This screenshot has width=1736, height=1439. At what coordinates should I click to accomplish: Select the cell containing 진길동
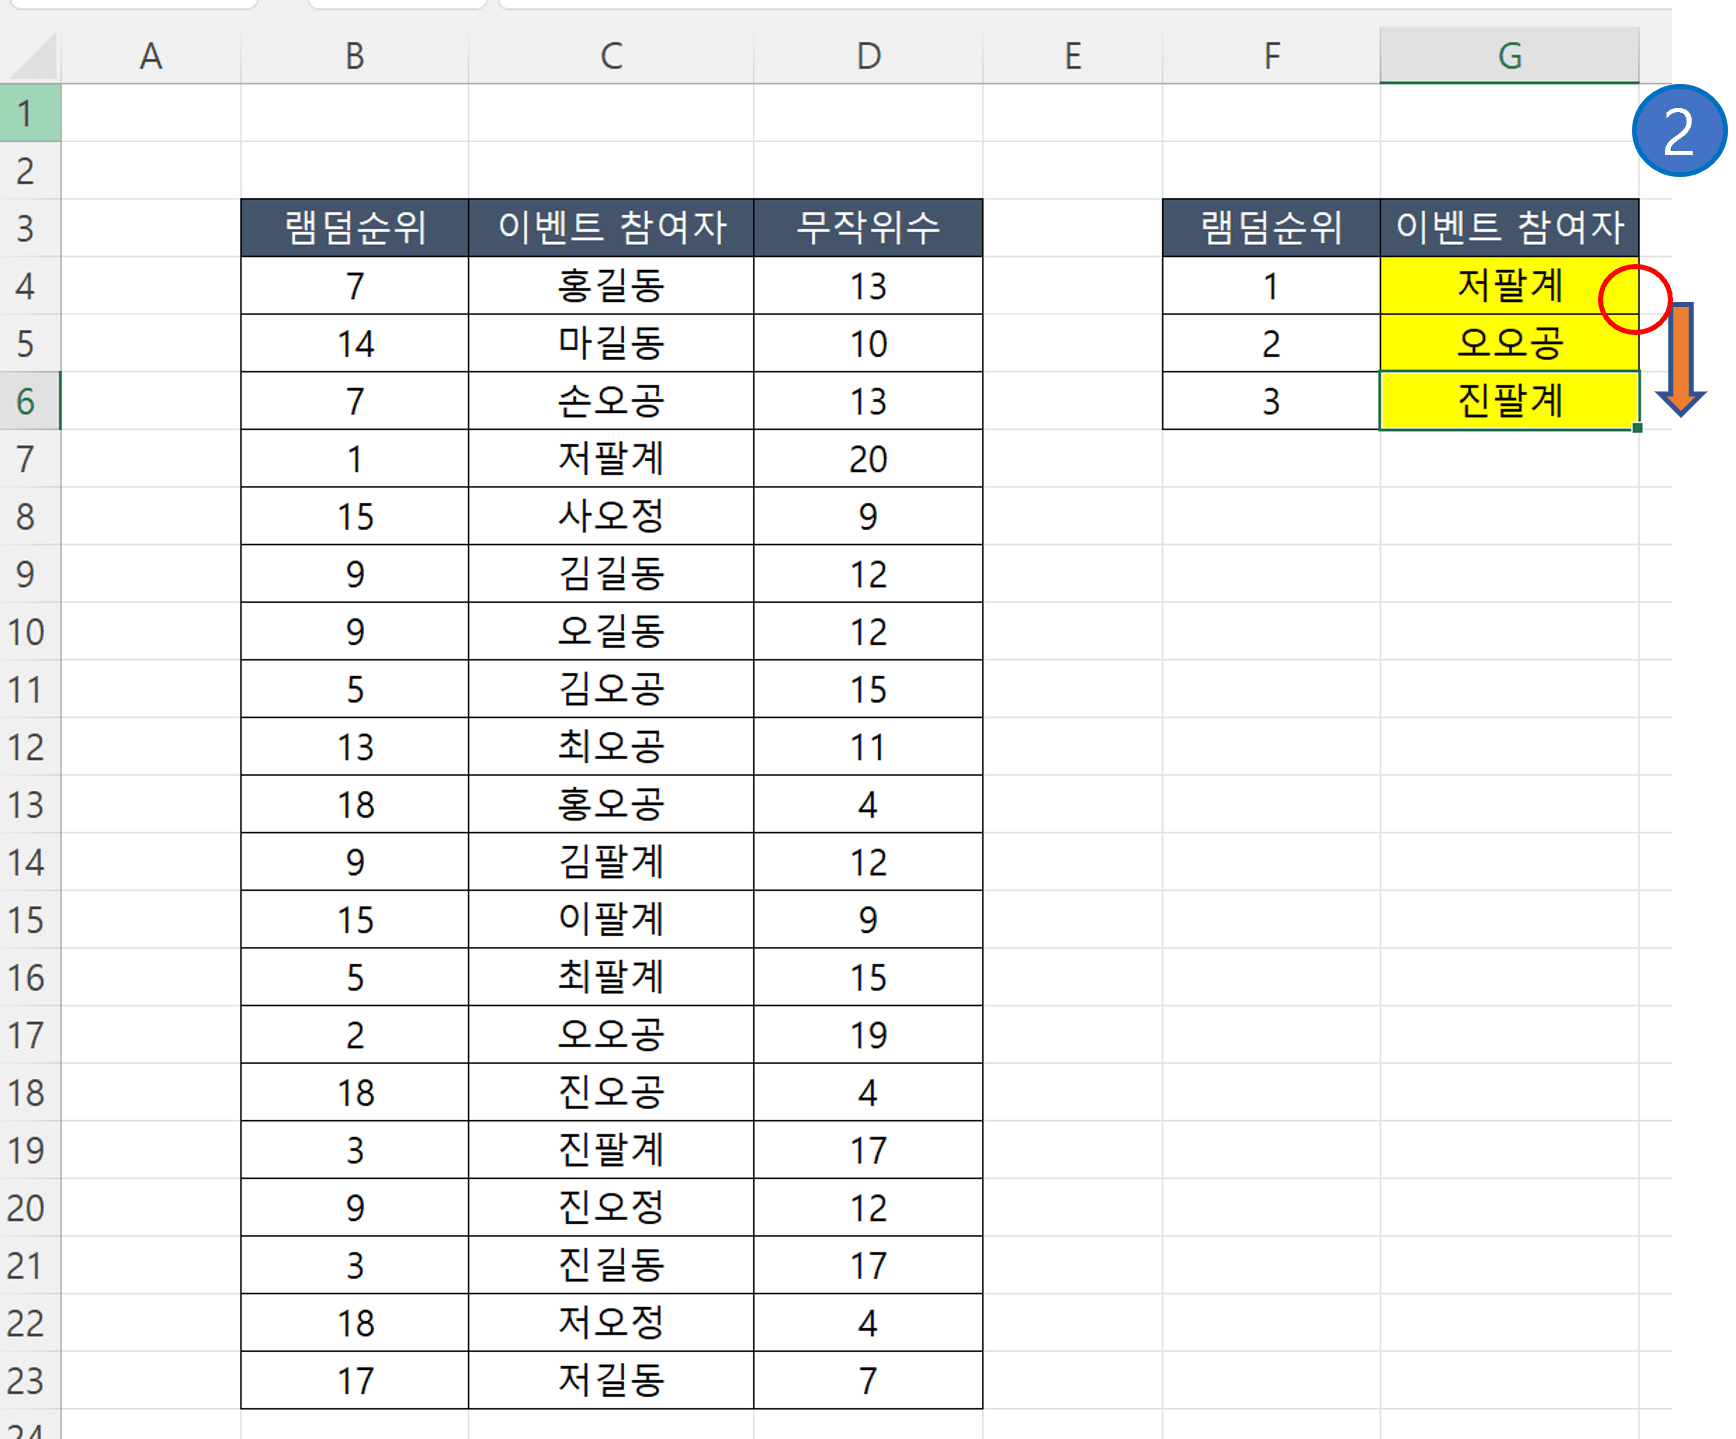[611, 1265]
